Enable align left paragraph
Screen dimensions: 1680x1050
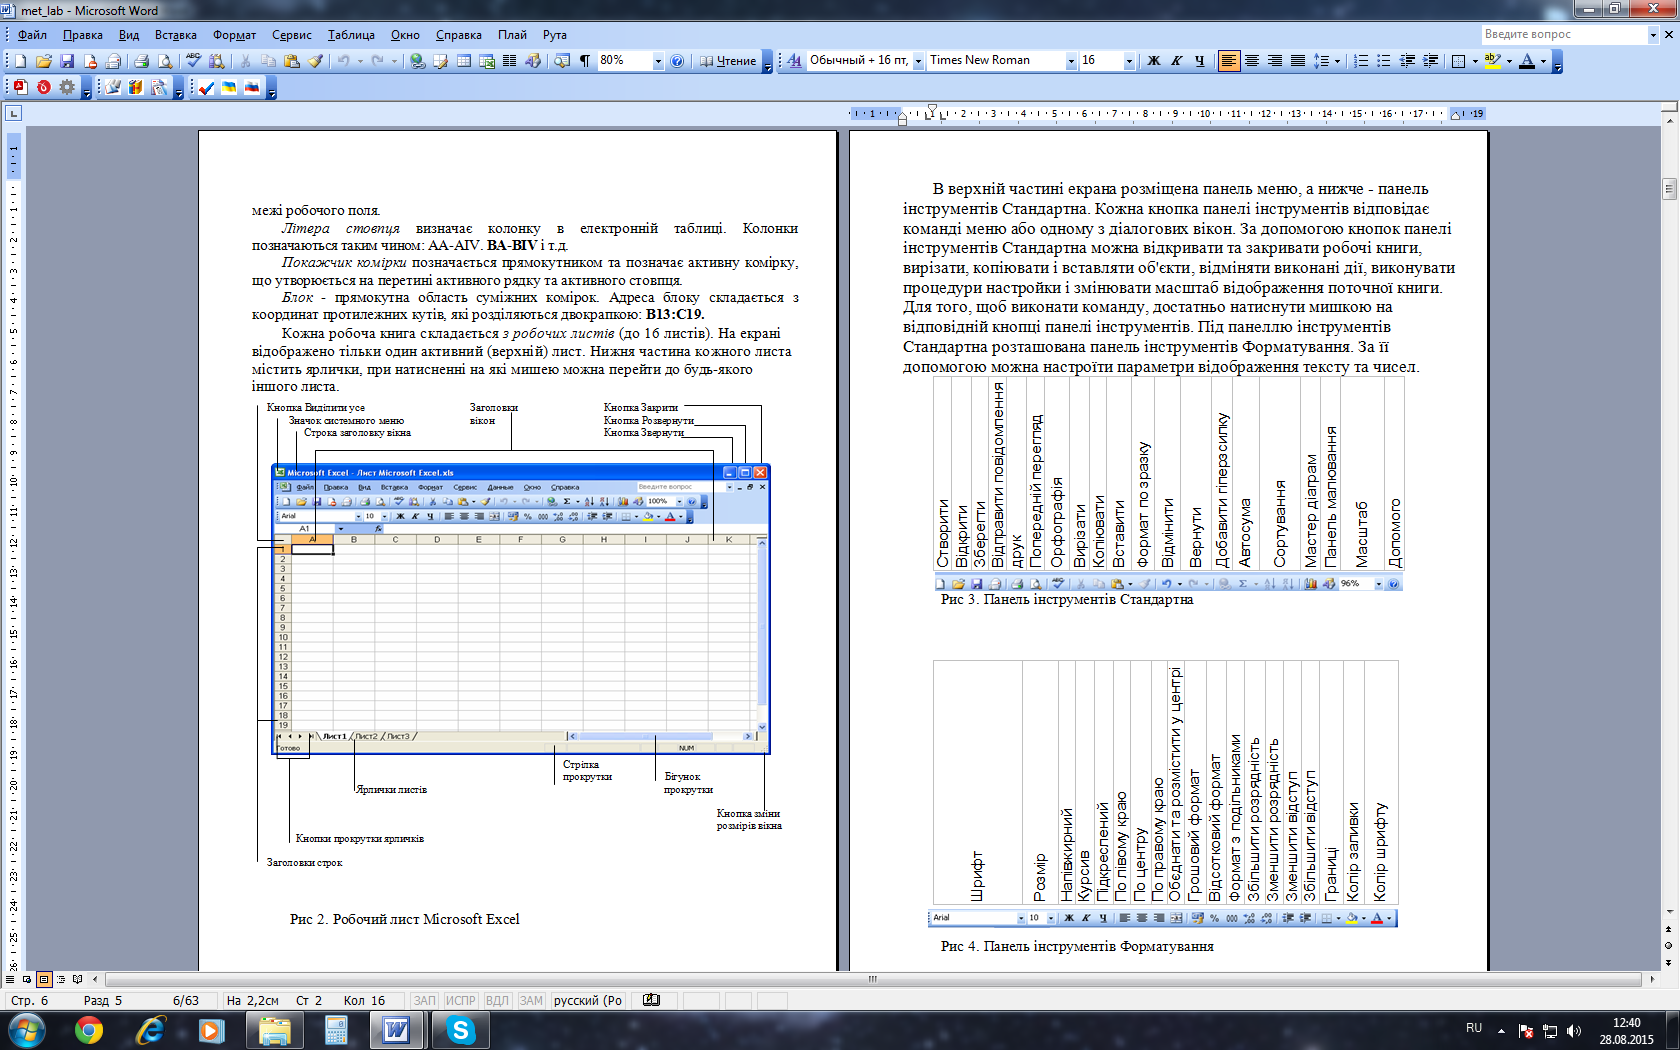coord(1229,61)
